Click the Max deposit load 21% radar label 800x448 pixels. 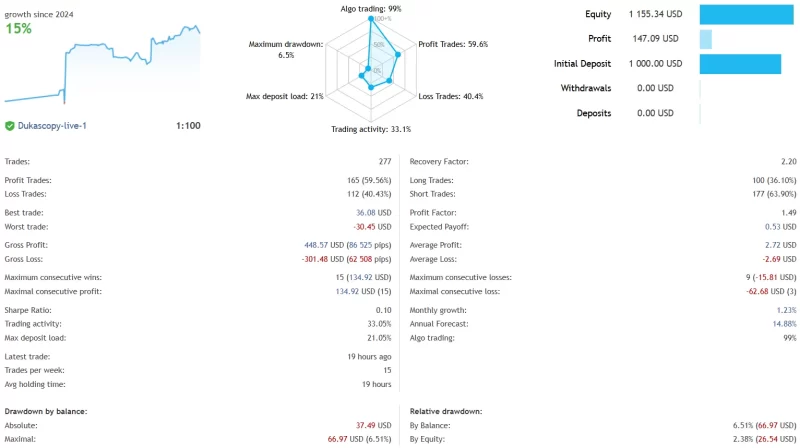(284, 96)
